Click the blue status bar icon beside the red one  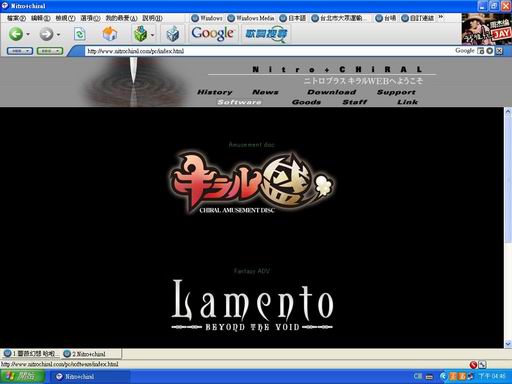[x=482, y=364]
